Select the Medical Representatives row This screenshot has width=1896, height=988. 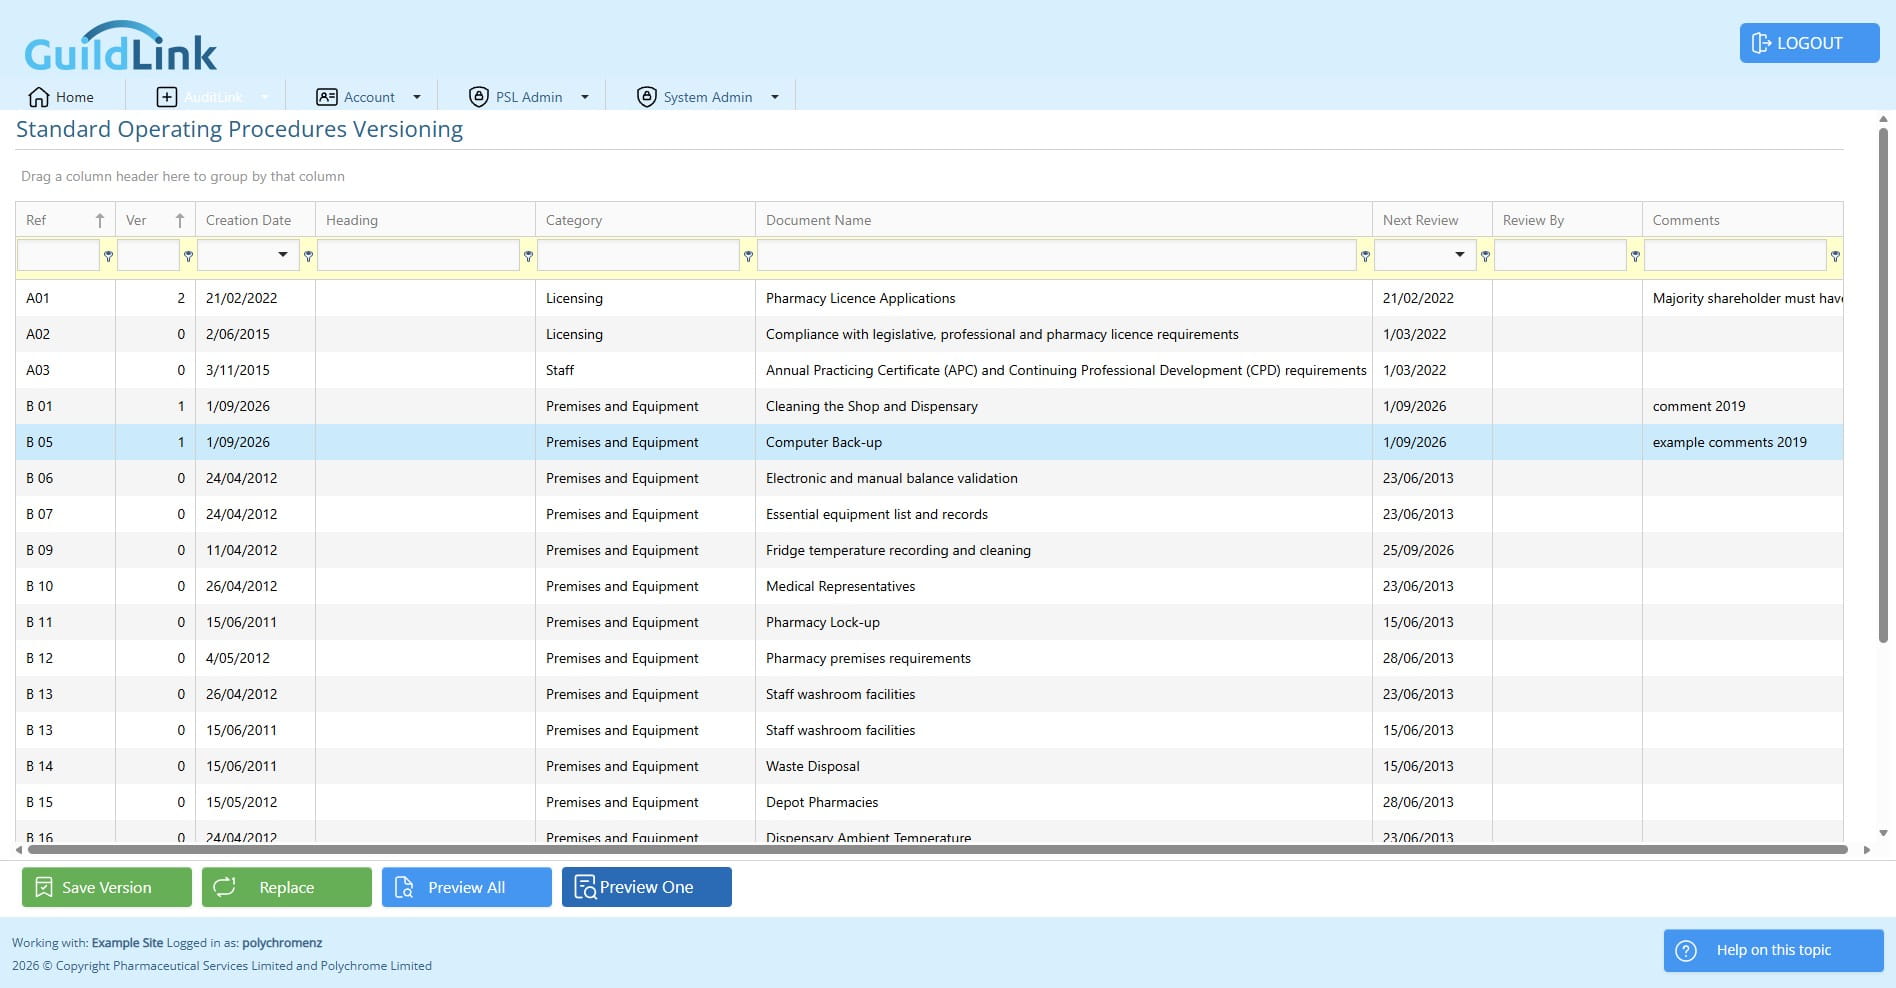(929, 586)
